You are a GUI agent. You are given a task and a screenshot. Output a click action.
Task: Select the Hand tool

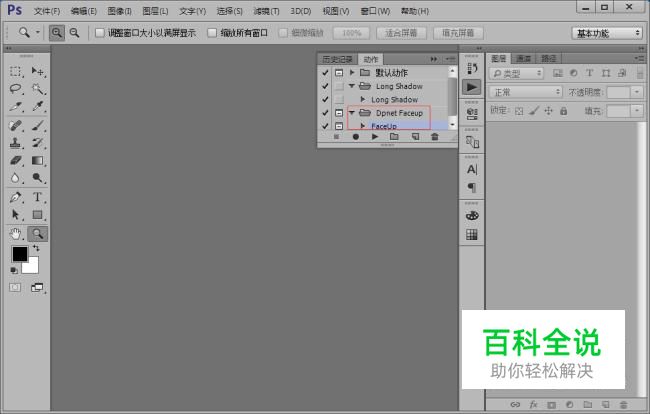click(x=15, y=234)
